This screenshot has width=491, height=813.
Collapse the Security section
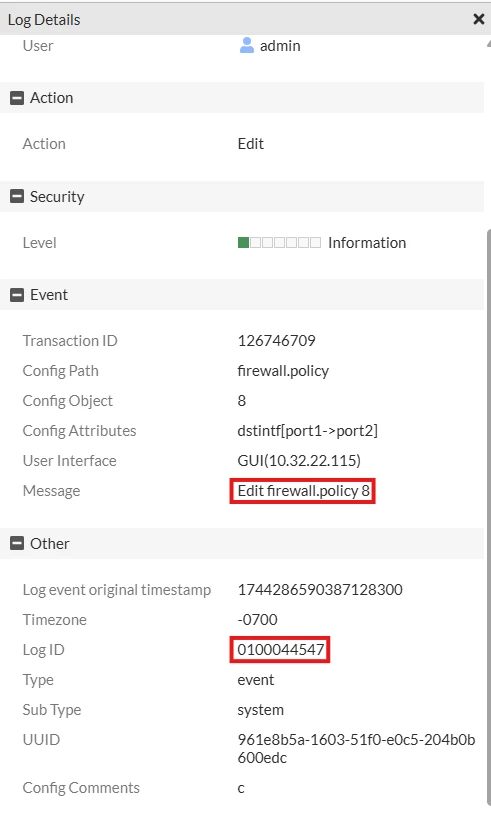click(x=17, y=197)
